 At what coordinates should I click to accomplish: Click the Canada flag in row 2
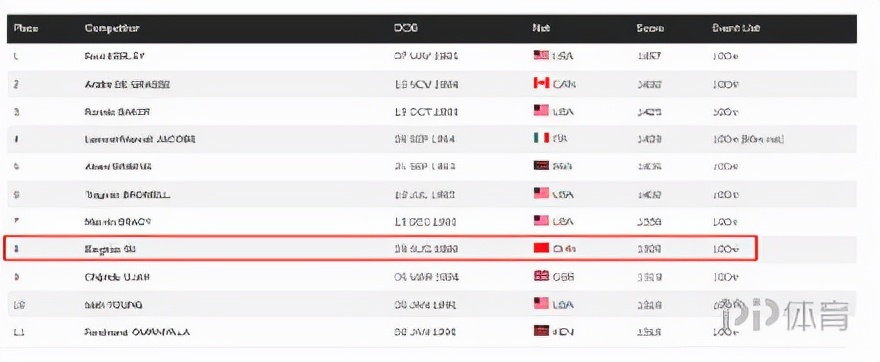541,83
